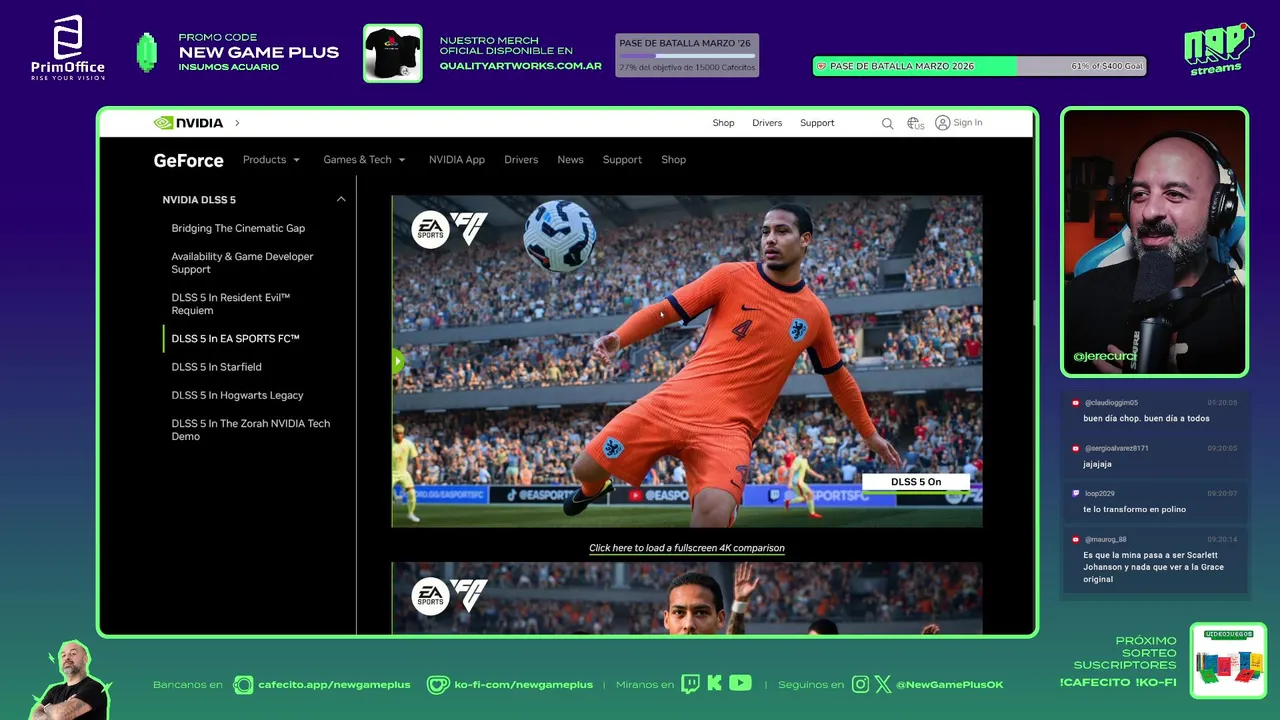Click the green gem promo code icon

point(147,53)
